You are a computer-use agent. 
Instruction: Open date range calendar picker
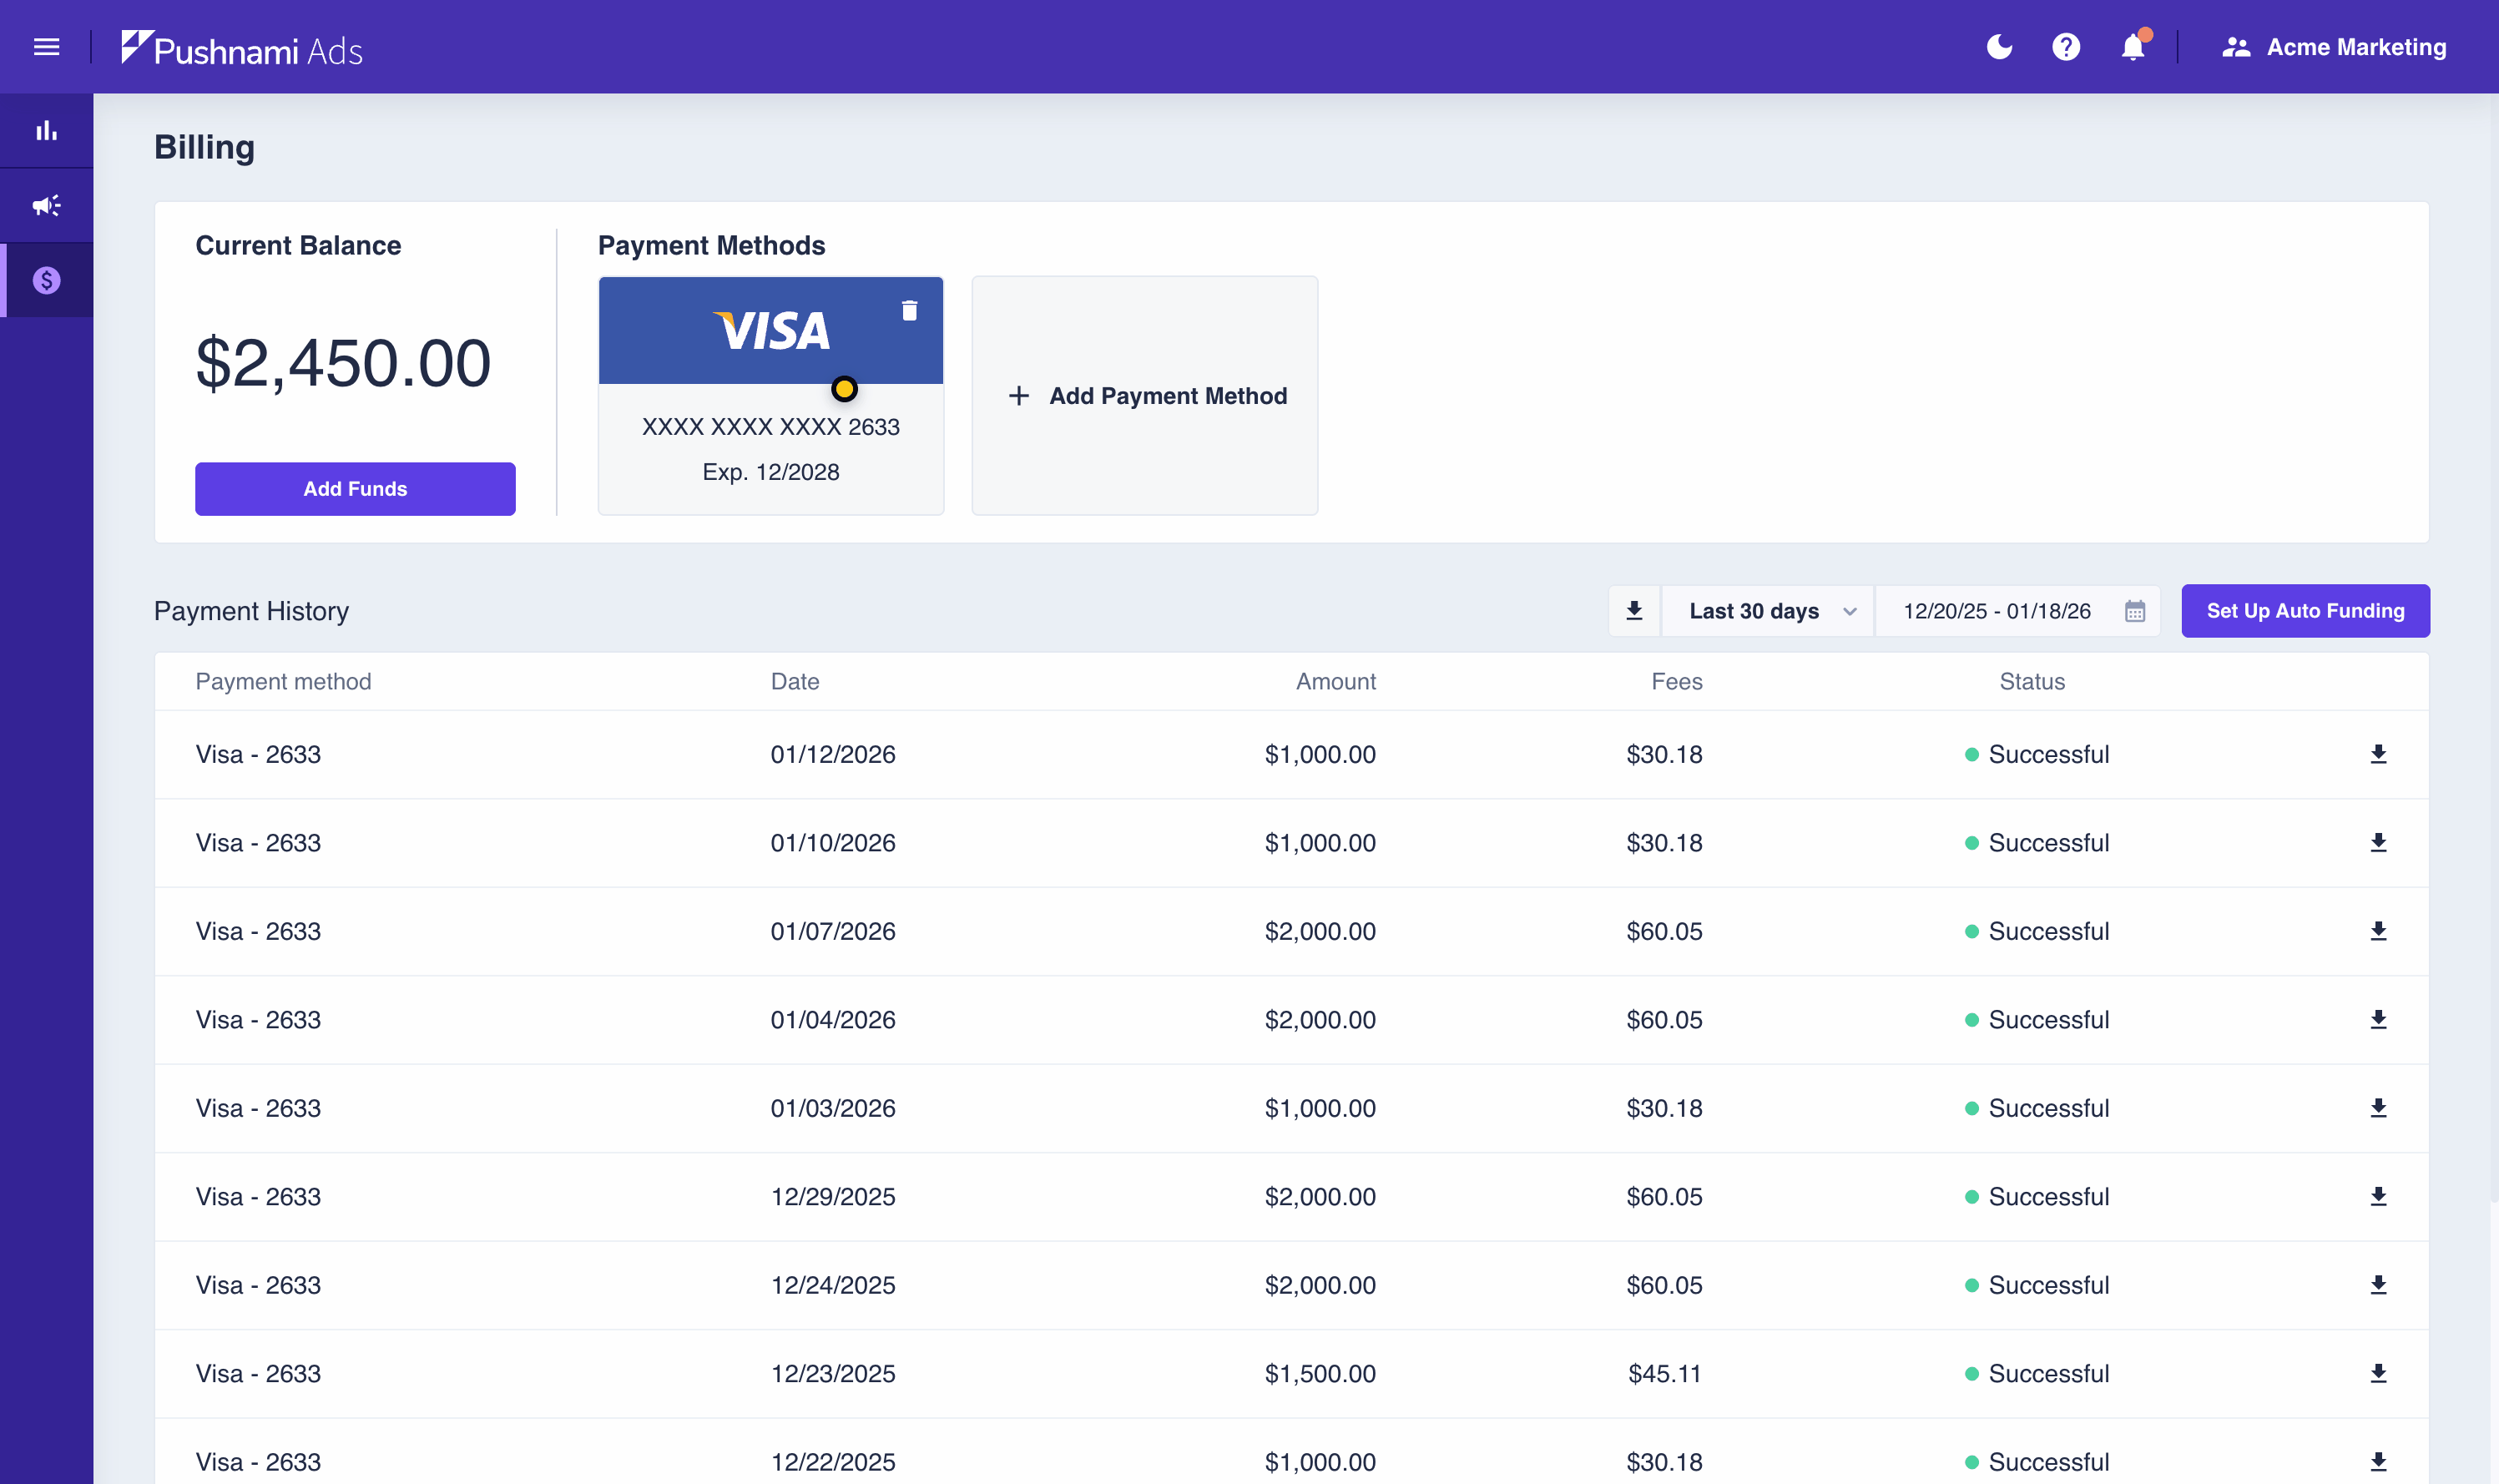coord(2135,611)
